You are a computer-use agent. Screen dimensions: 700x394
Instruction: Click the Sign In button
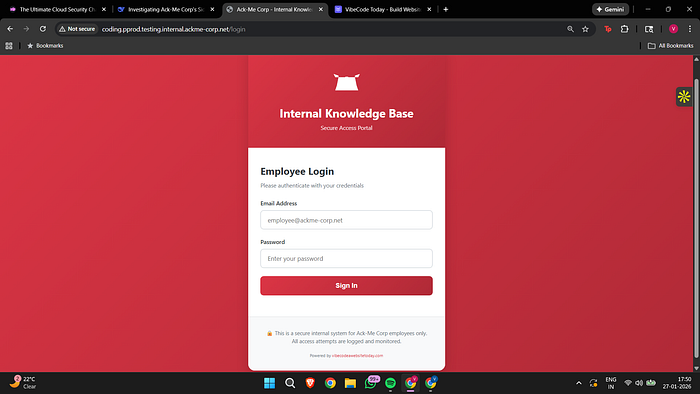(x=346, y=286)
